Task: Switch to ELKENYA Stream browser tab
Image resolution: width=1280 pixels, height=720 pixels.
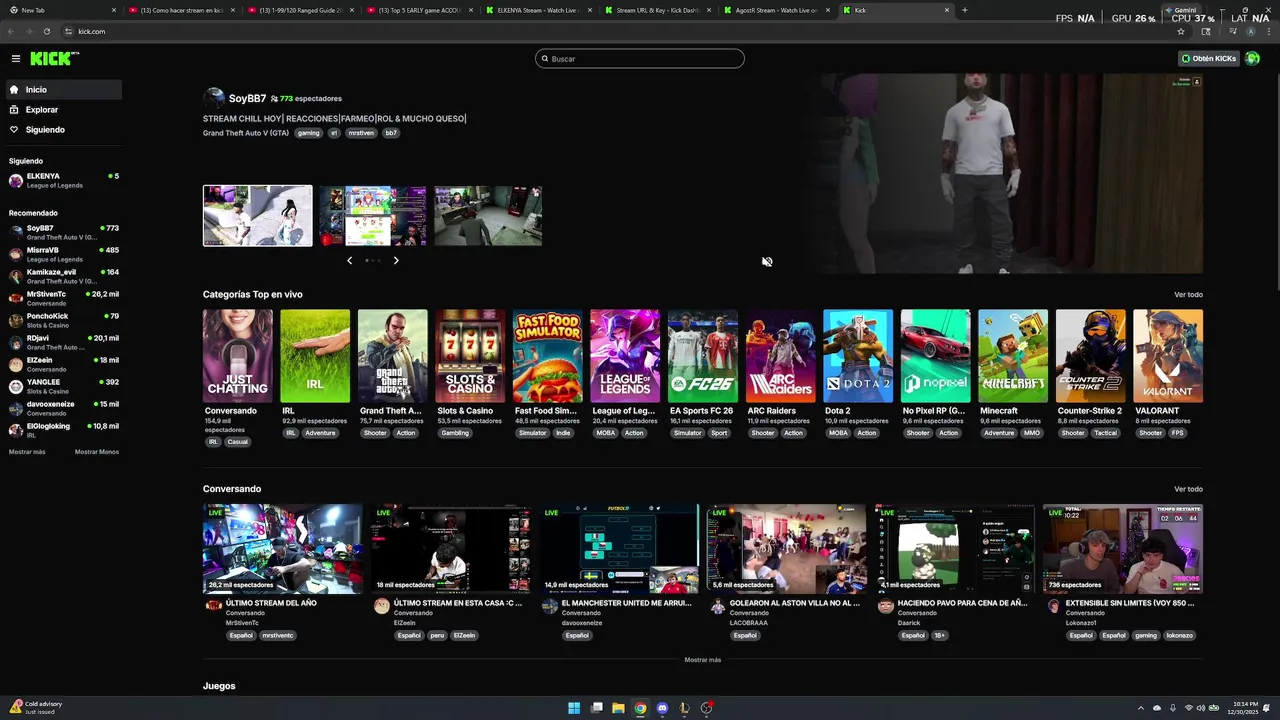Action: pos(537,10)
